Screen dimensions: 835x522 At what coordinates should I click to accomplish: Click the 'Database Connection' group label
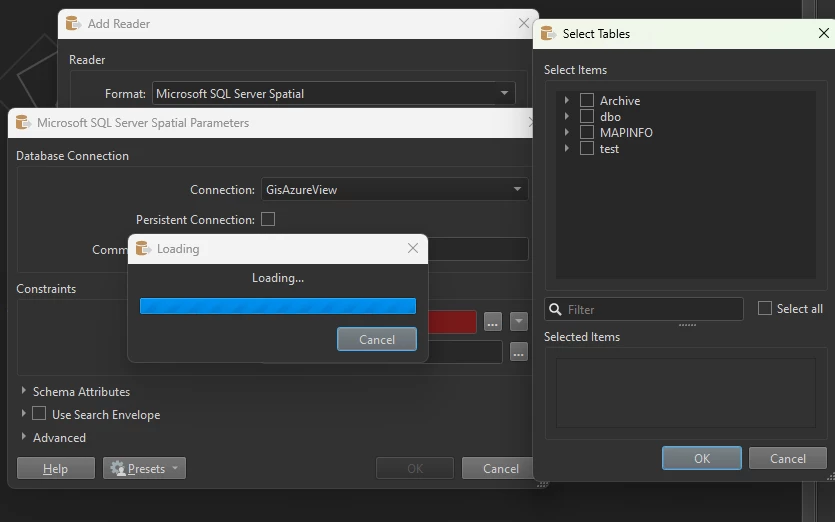[72, 156]
